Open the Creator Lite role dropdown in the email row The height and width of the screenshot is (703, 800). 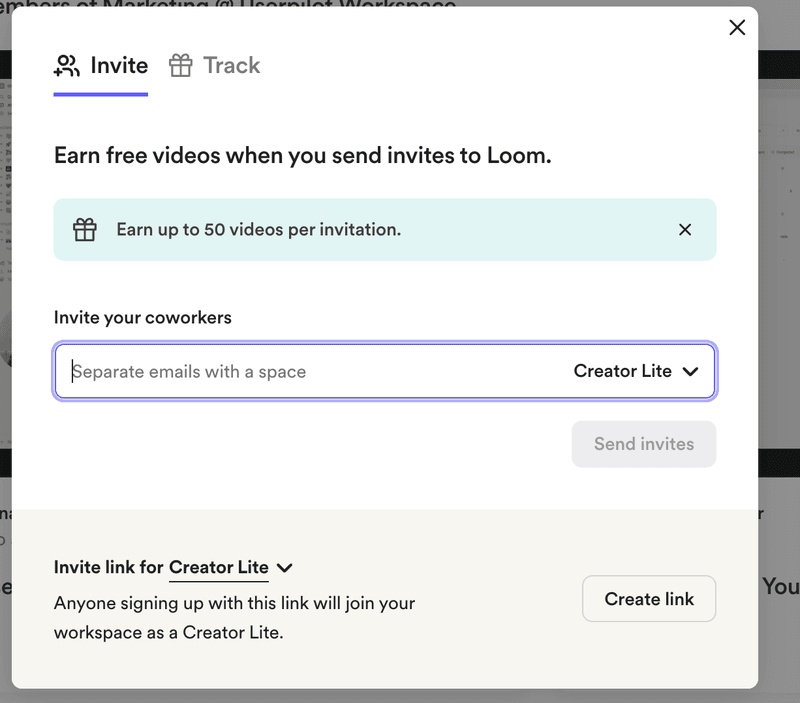tap(635, 371)
